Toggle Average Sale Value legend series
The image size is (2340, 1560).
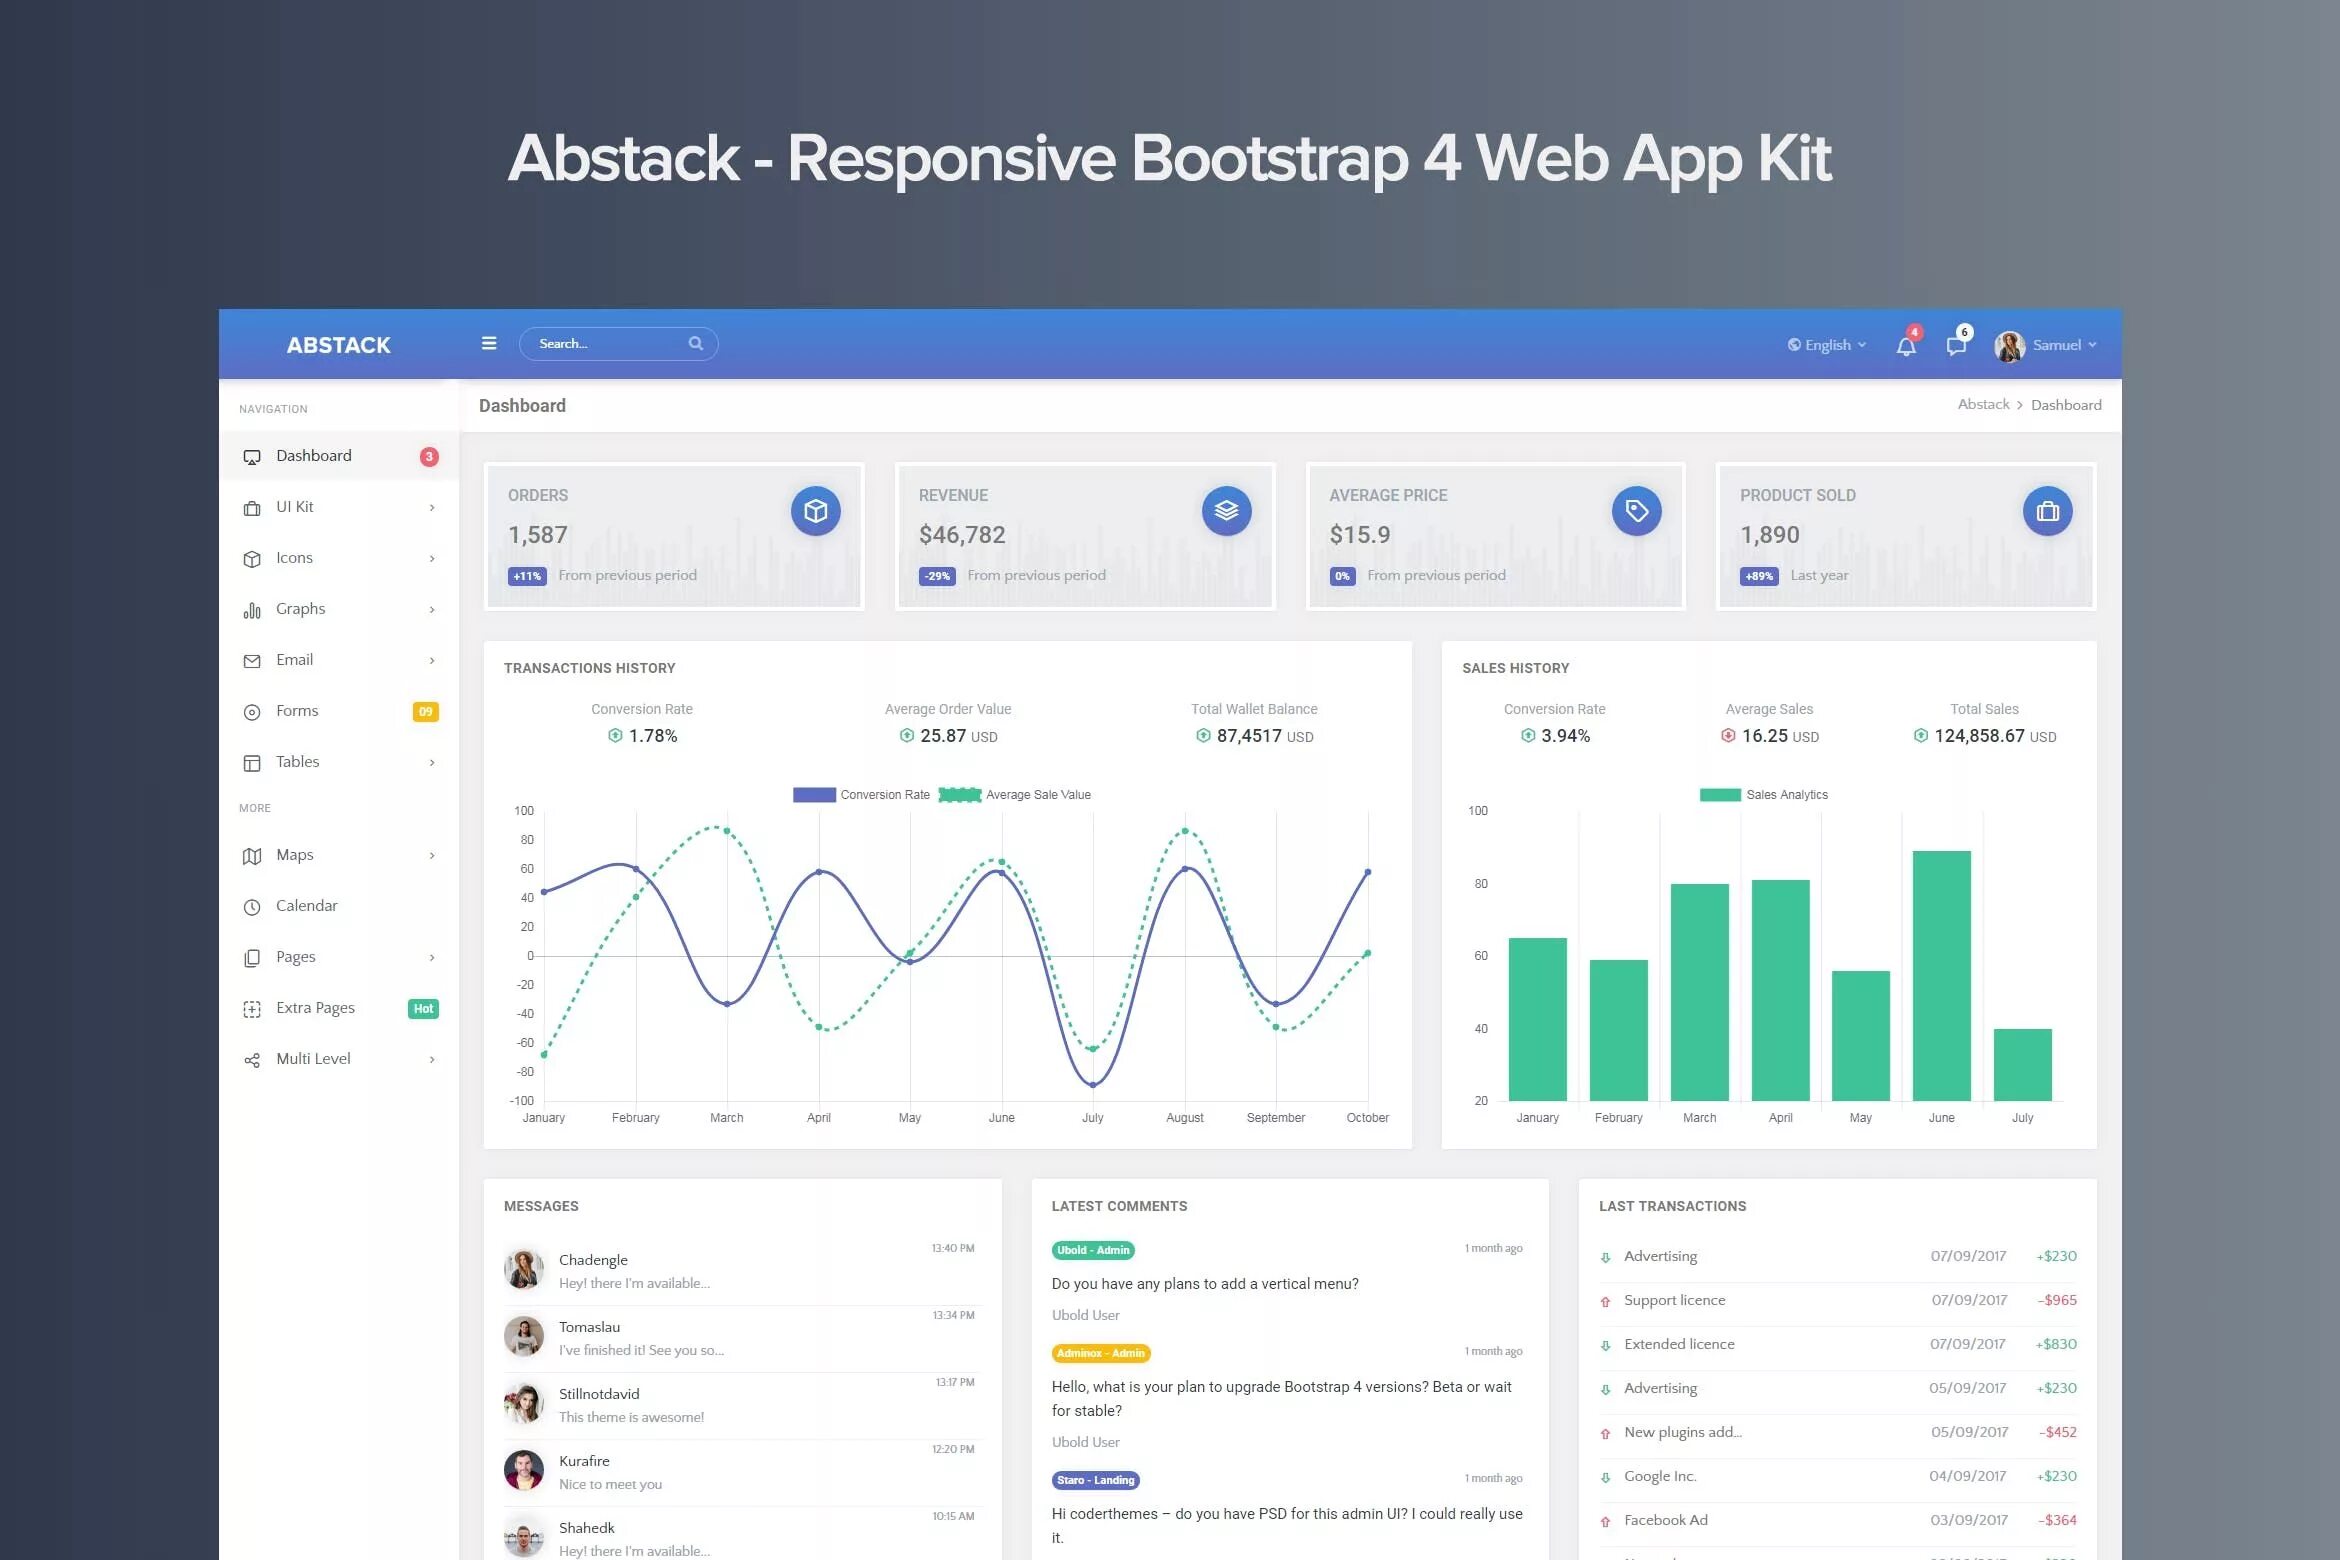pyautogui.click(x=1014, y=795)
